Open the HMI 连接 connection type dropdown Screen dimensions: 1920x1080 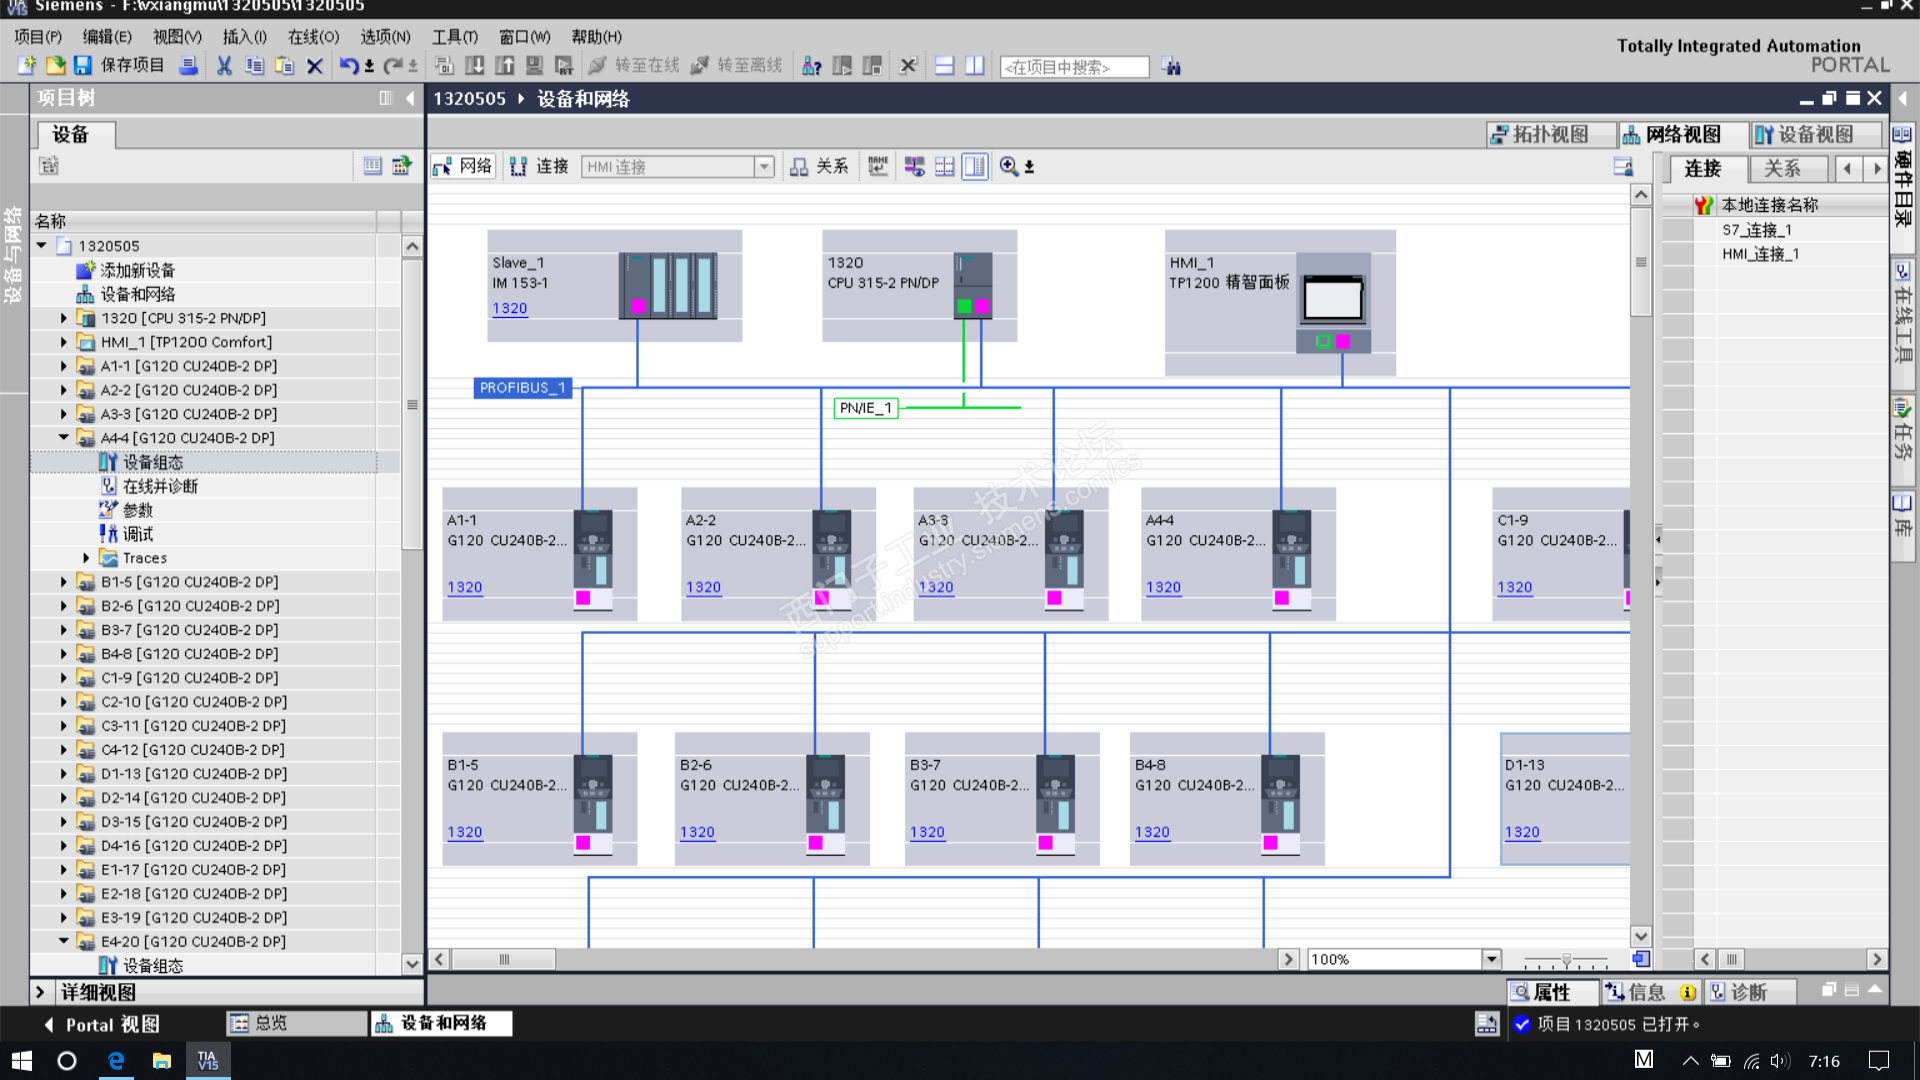click(x=764, y=167)
